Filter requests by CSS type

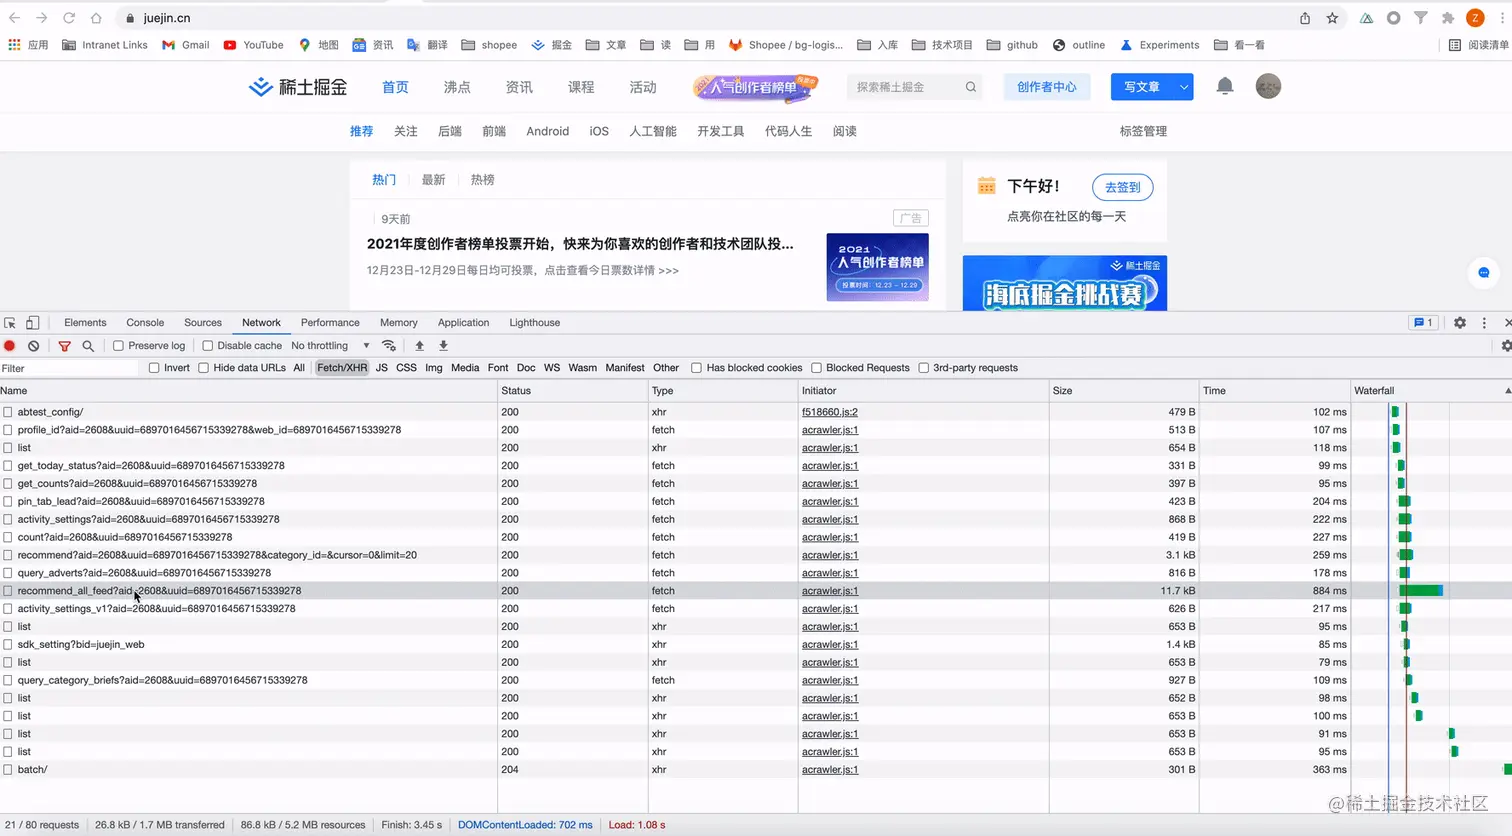[406, 368]
